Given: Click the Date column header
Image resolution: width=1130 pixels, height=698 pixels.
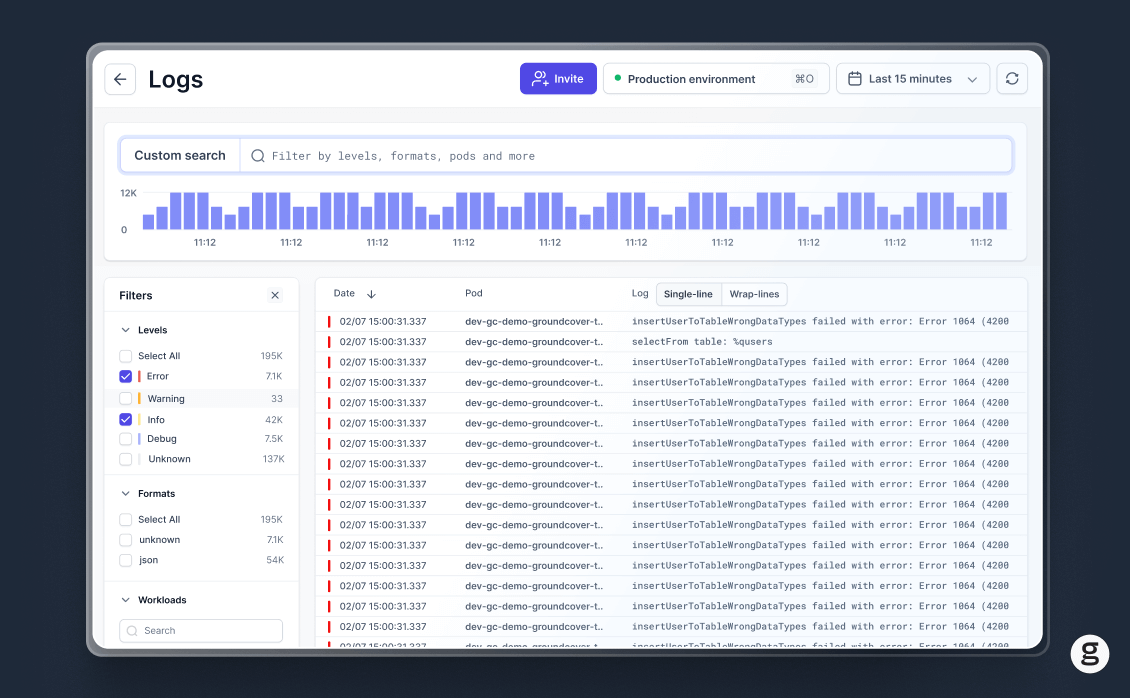Looking at the screenshot, I should 344,293.
